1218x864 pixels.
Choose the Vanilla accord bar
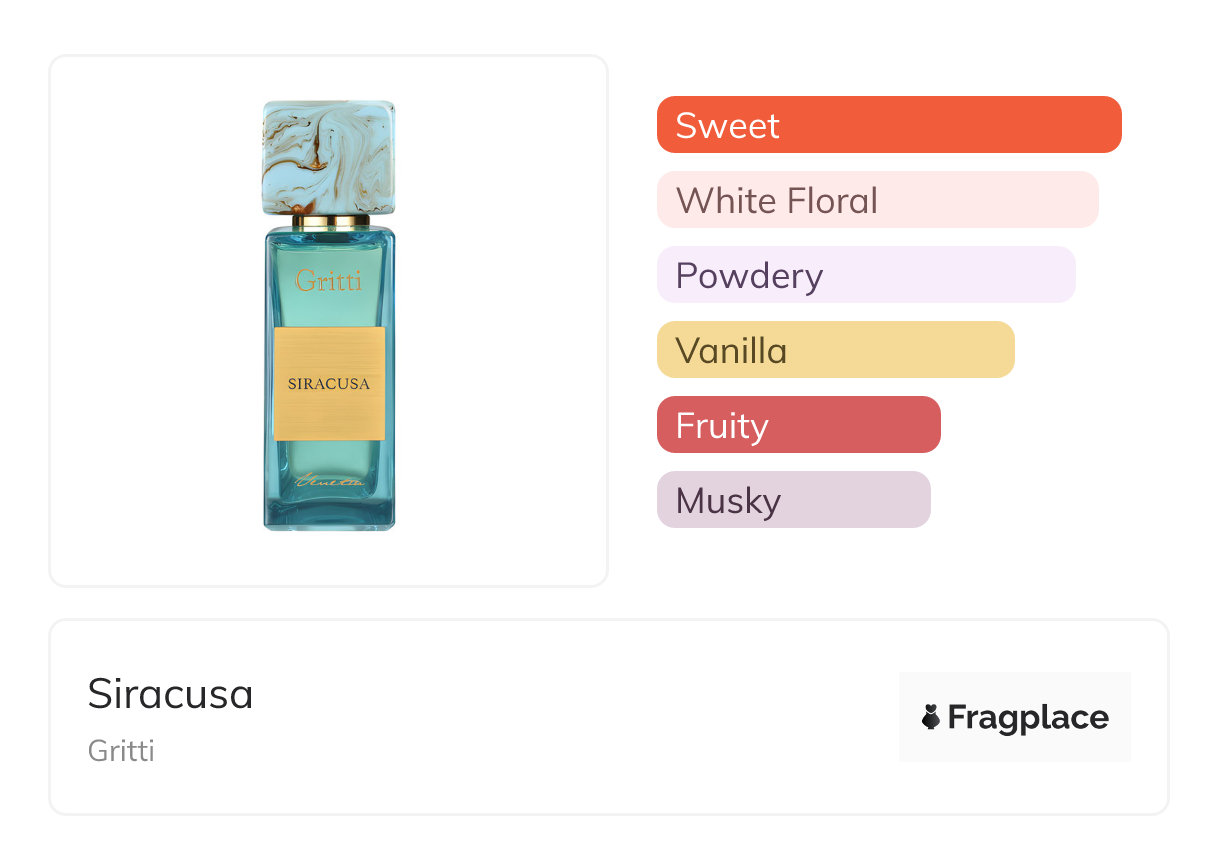[835, 350]
